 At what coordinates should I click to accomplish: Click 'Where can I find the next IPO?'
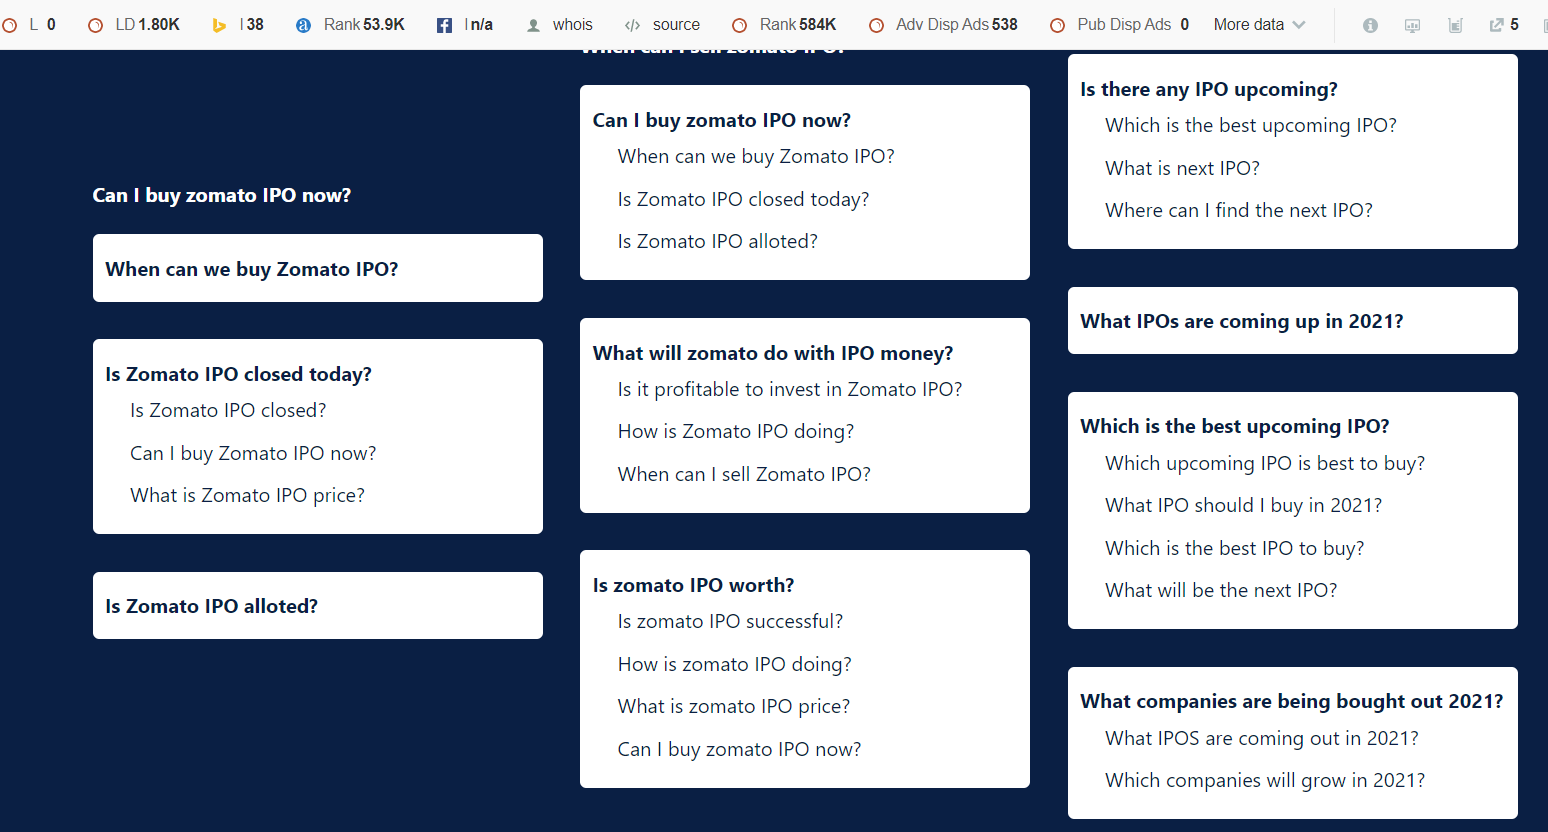coord(1239,210)
